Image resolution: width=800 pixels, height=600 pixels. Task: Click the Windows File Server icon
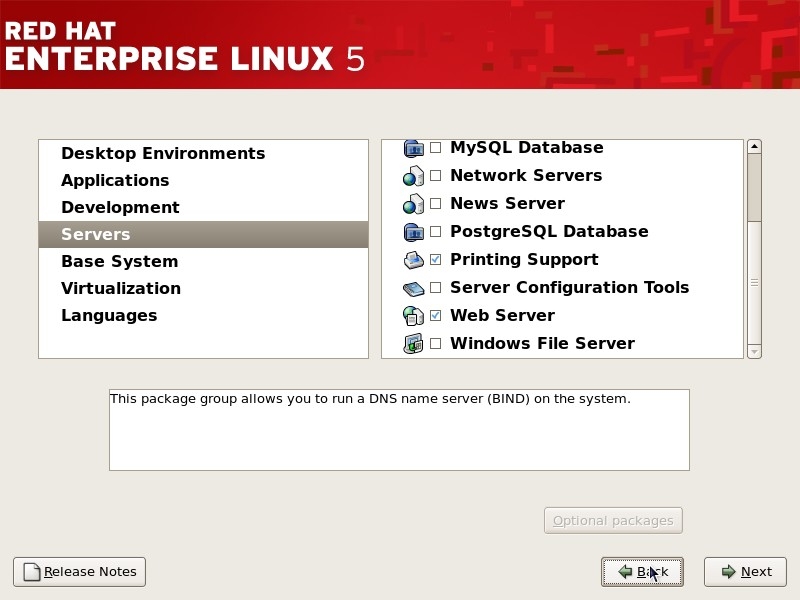coord(413,344)
